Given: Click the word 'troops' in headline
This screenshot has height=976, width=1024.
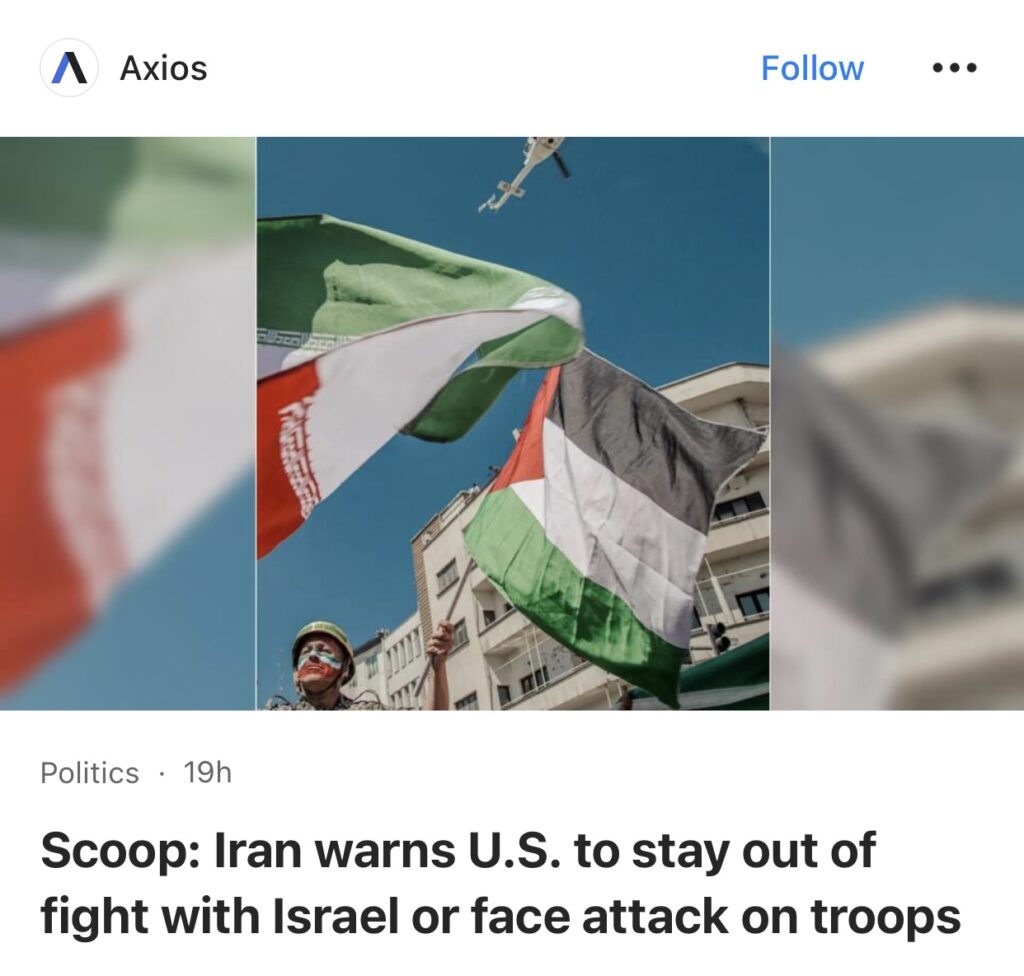Looking at the screenshot, I should tap(885, 917).
